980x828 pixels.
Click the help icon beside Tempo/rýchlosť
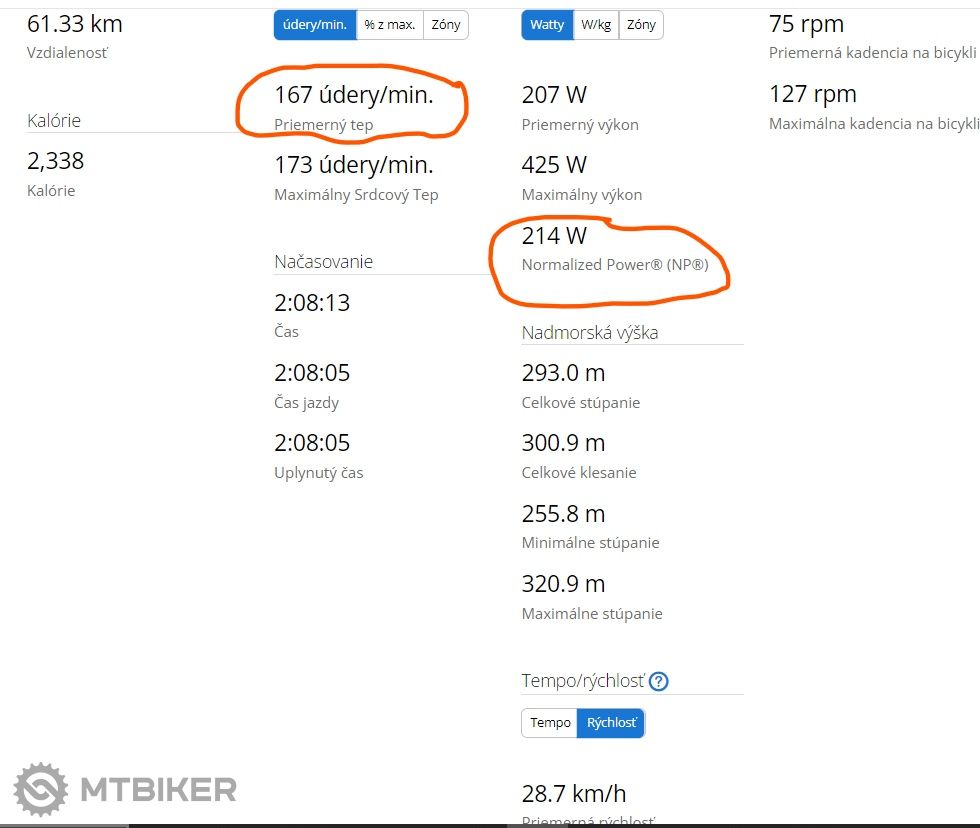click(658, 681)
